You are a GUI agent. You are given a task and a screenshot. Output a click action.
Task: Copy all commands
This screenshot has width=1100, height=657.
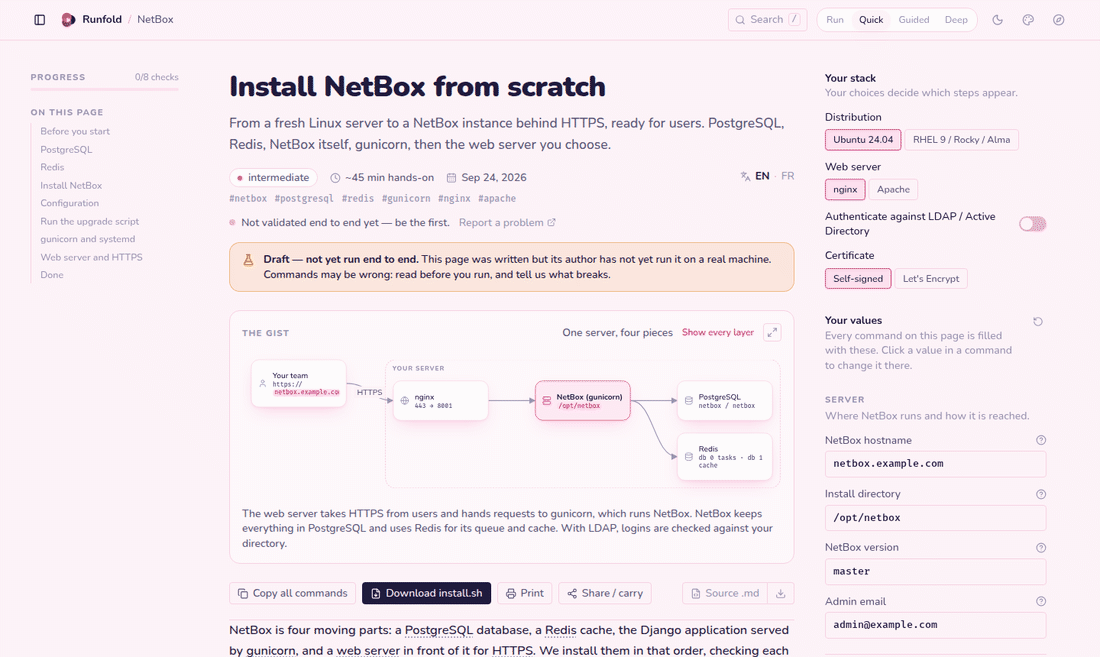coord(293,593)
